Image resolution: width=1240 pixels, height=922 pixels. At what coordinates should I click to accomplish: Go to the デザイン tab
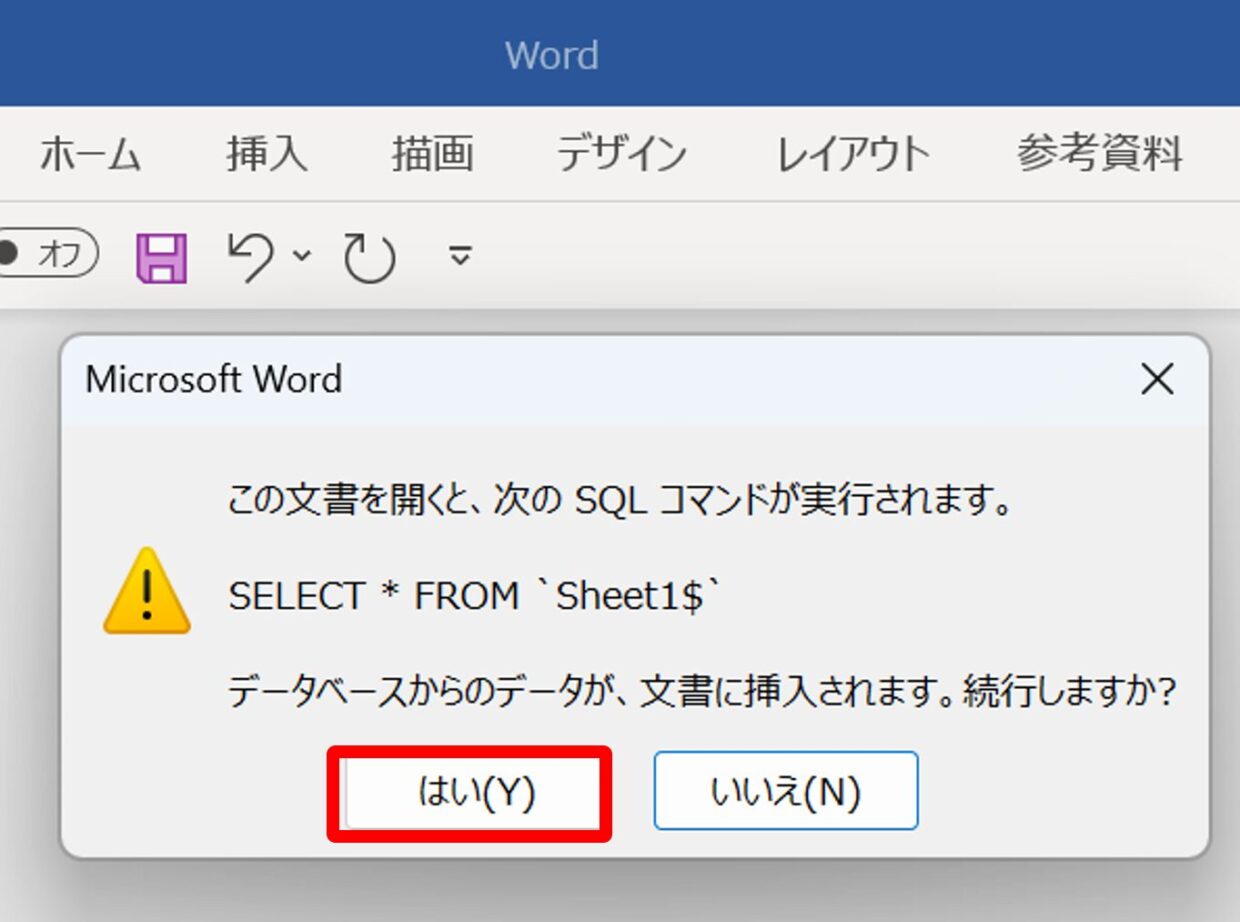point(621,155)
